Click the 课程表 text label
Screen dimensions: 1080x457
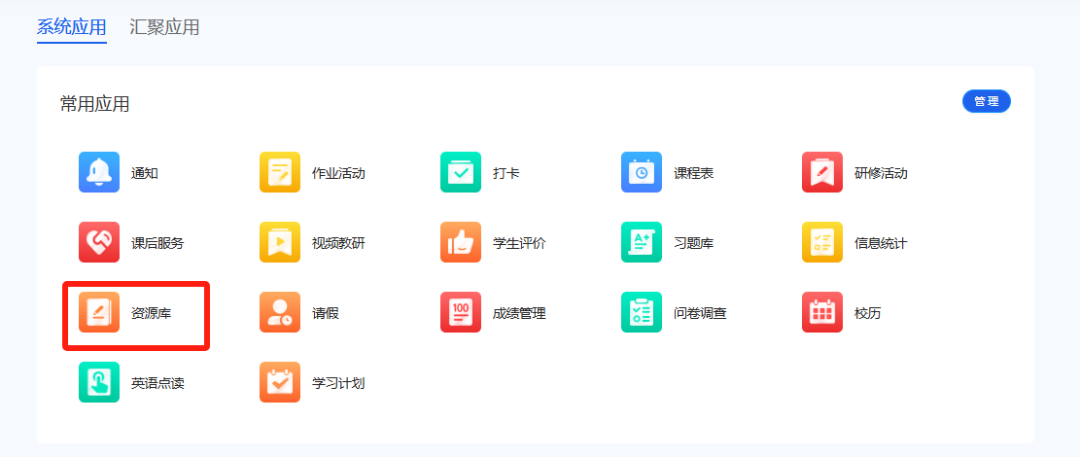tap(694, 173)
